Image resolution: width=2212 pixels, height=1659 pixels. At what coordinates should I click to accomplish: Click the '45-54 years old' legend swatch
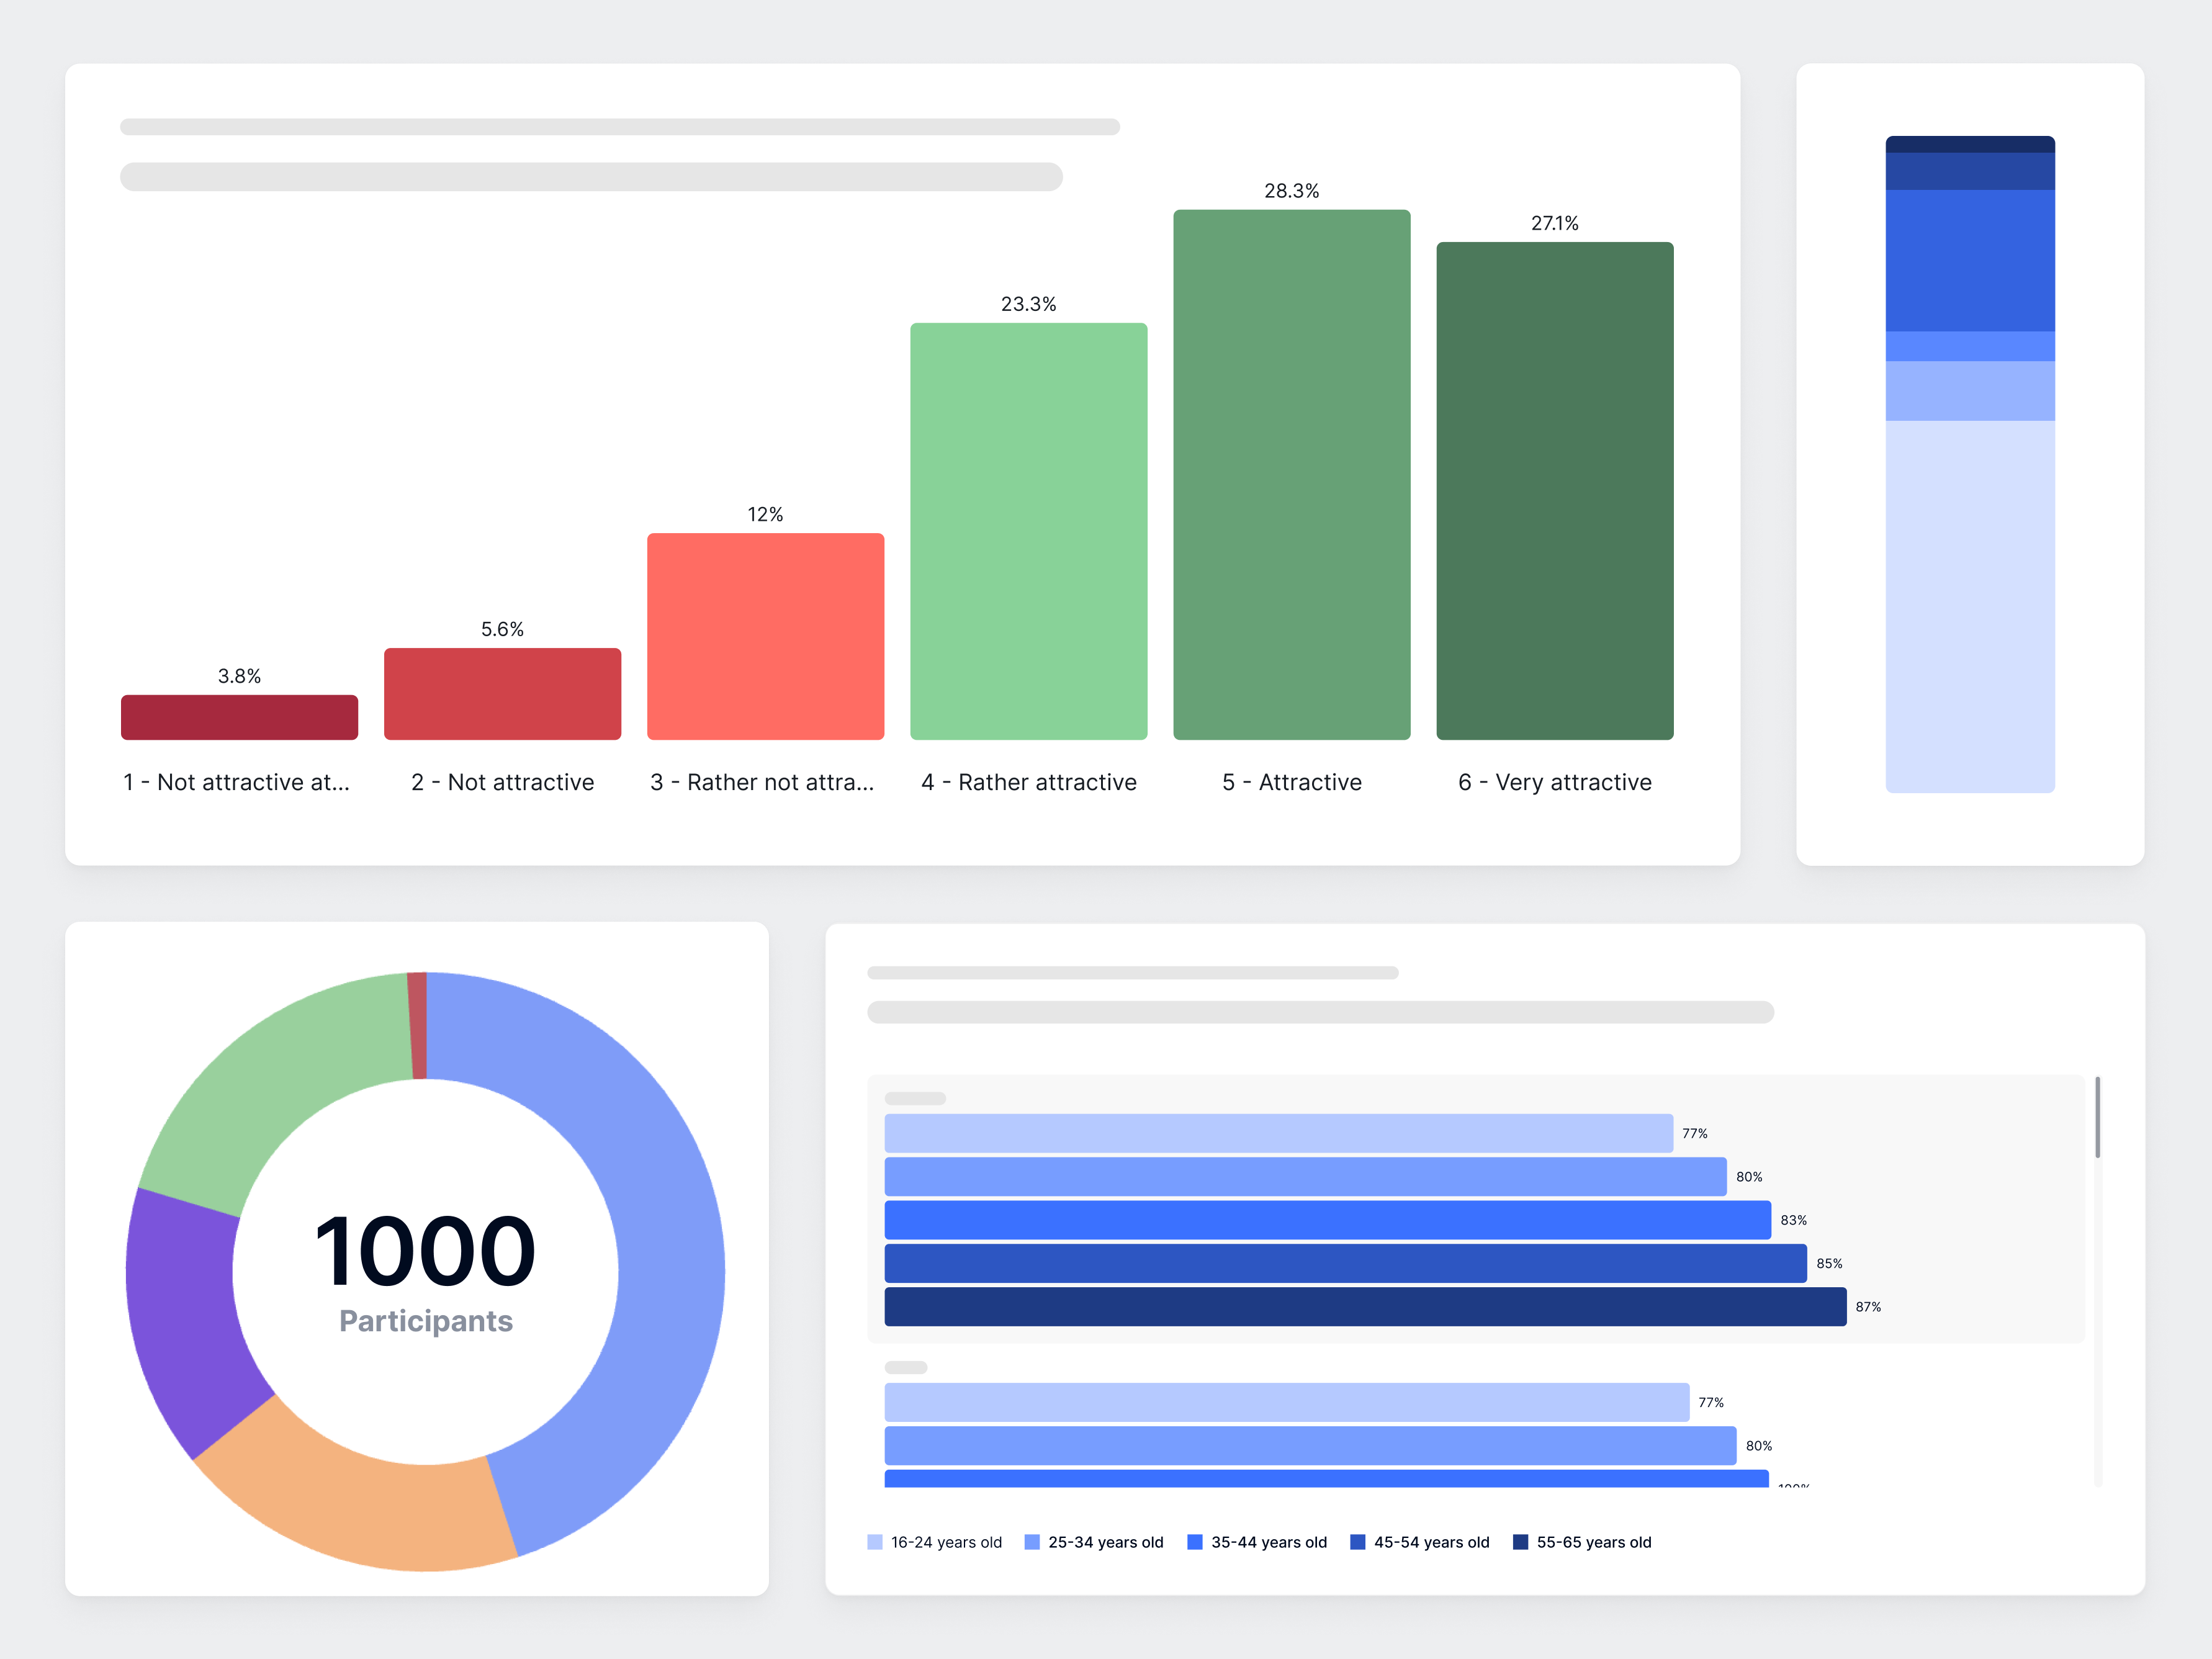click(1358, 1542)
